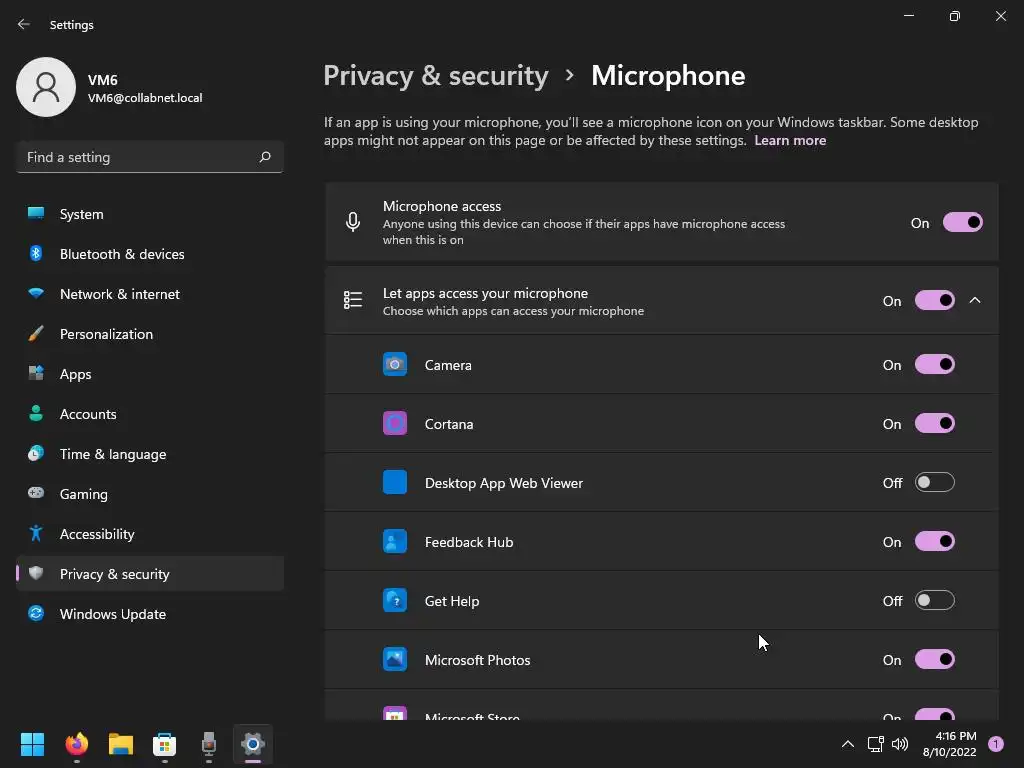
Task: Click the Camera app icon
Action: pos(395,364)
